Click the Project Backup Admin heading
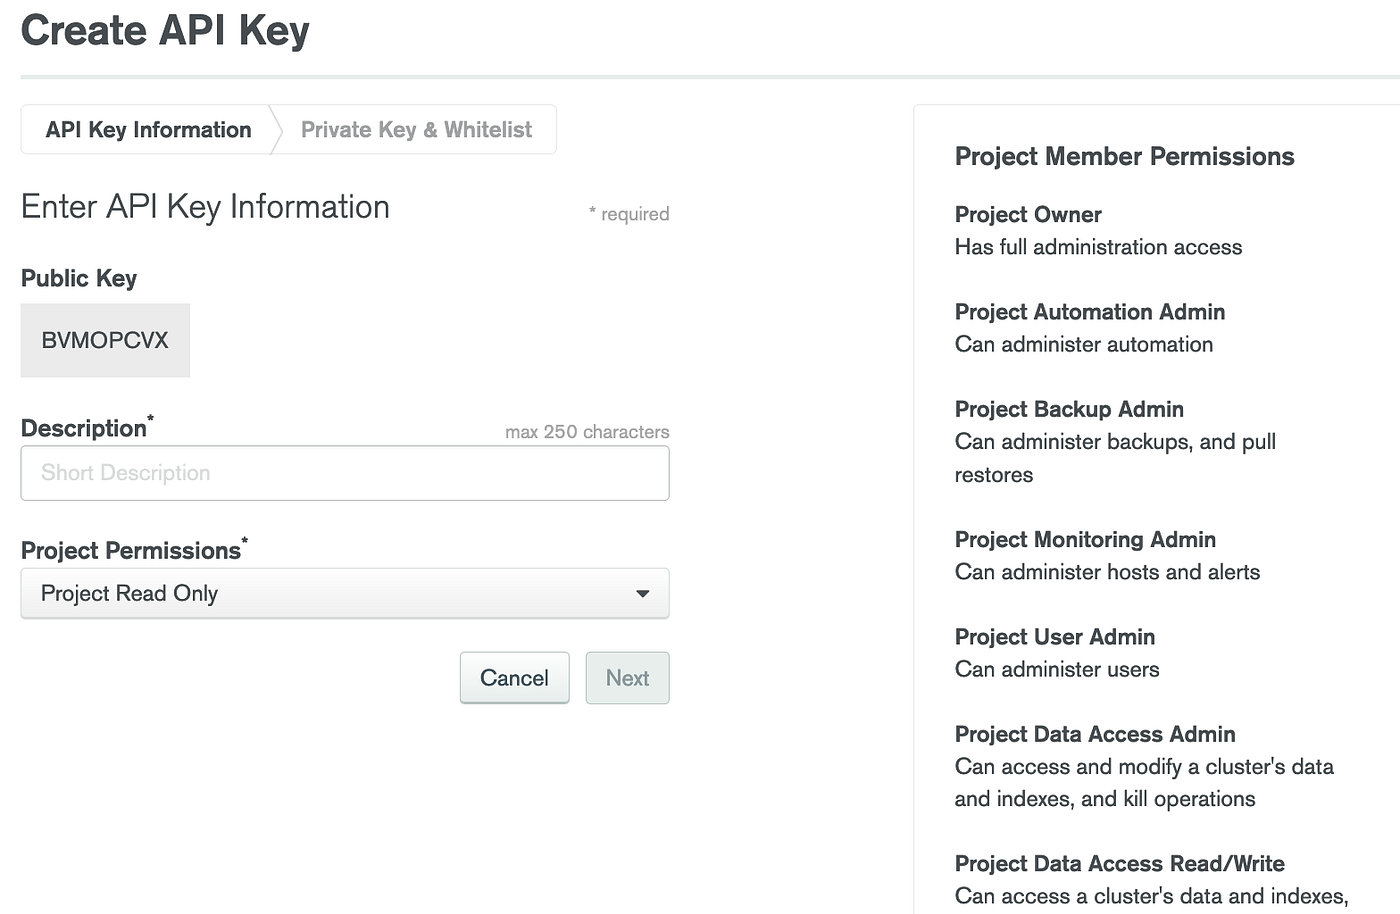1400x914 pixels. click(1069, 409)
